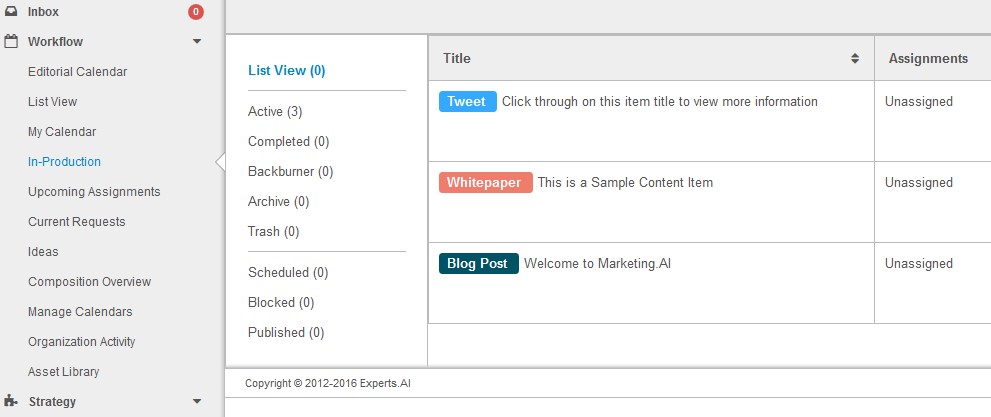Click the red Inbox notification badge
This screenshot has width=991, height=417.
196,11
